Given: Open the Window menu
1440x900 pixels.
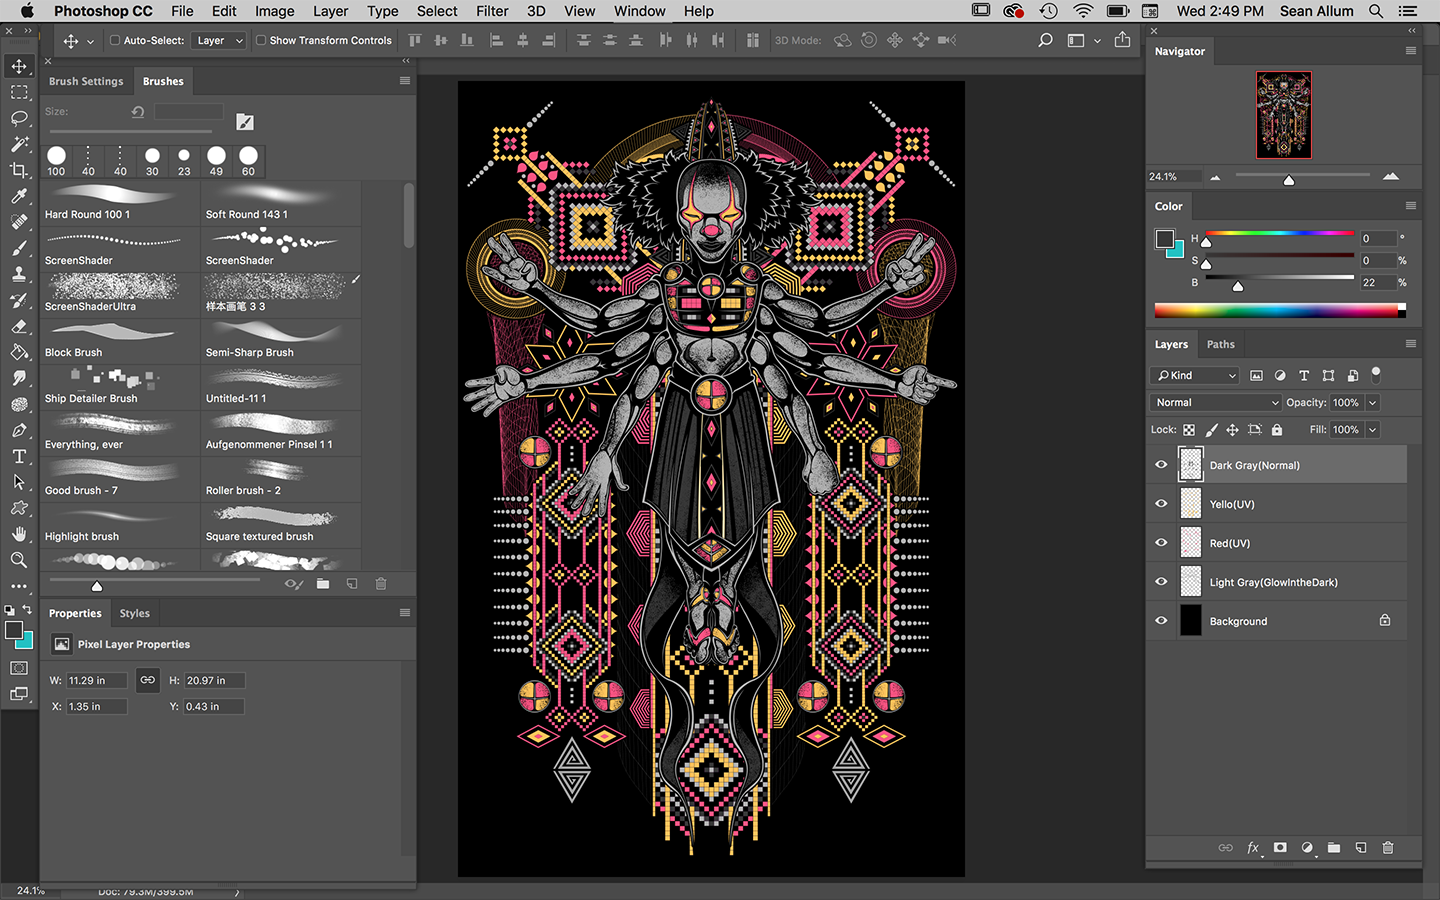Looking at the screenshot, I should (x=639, y=11).
